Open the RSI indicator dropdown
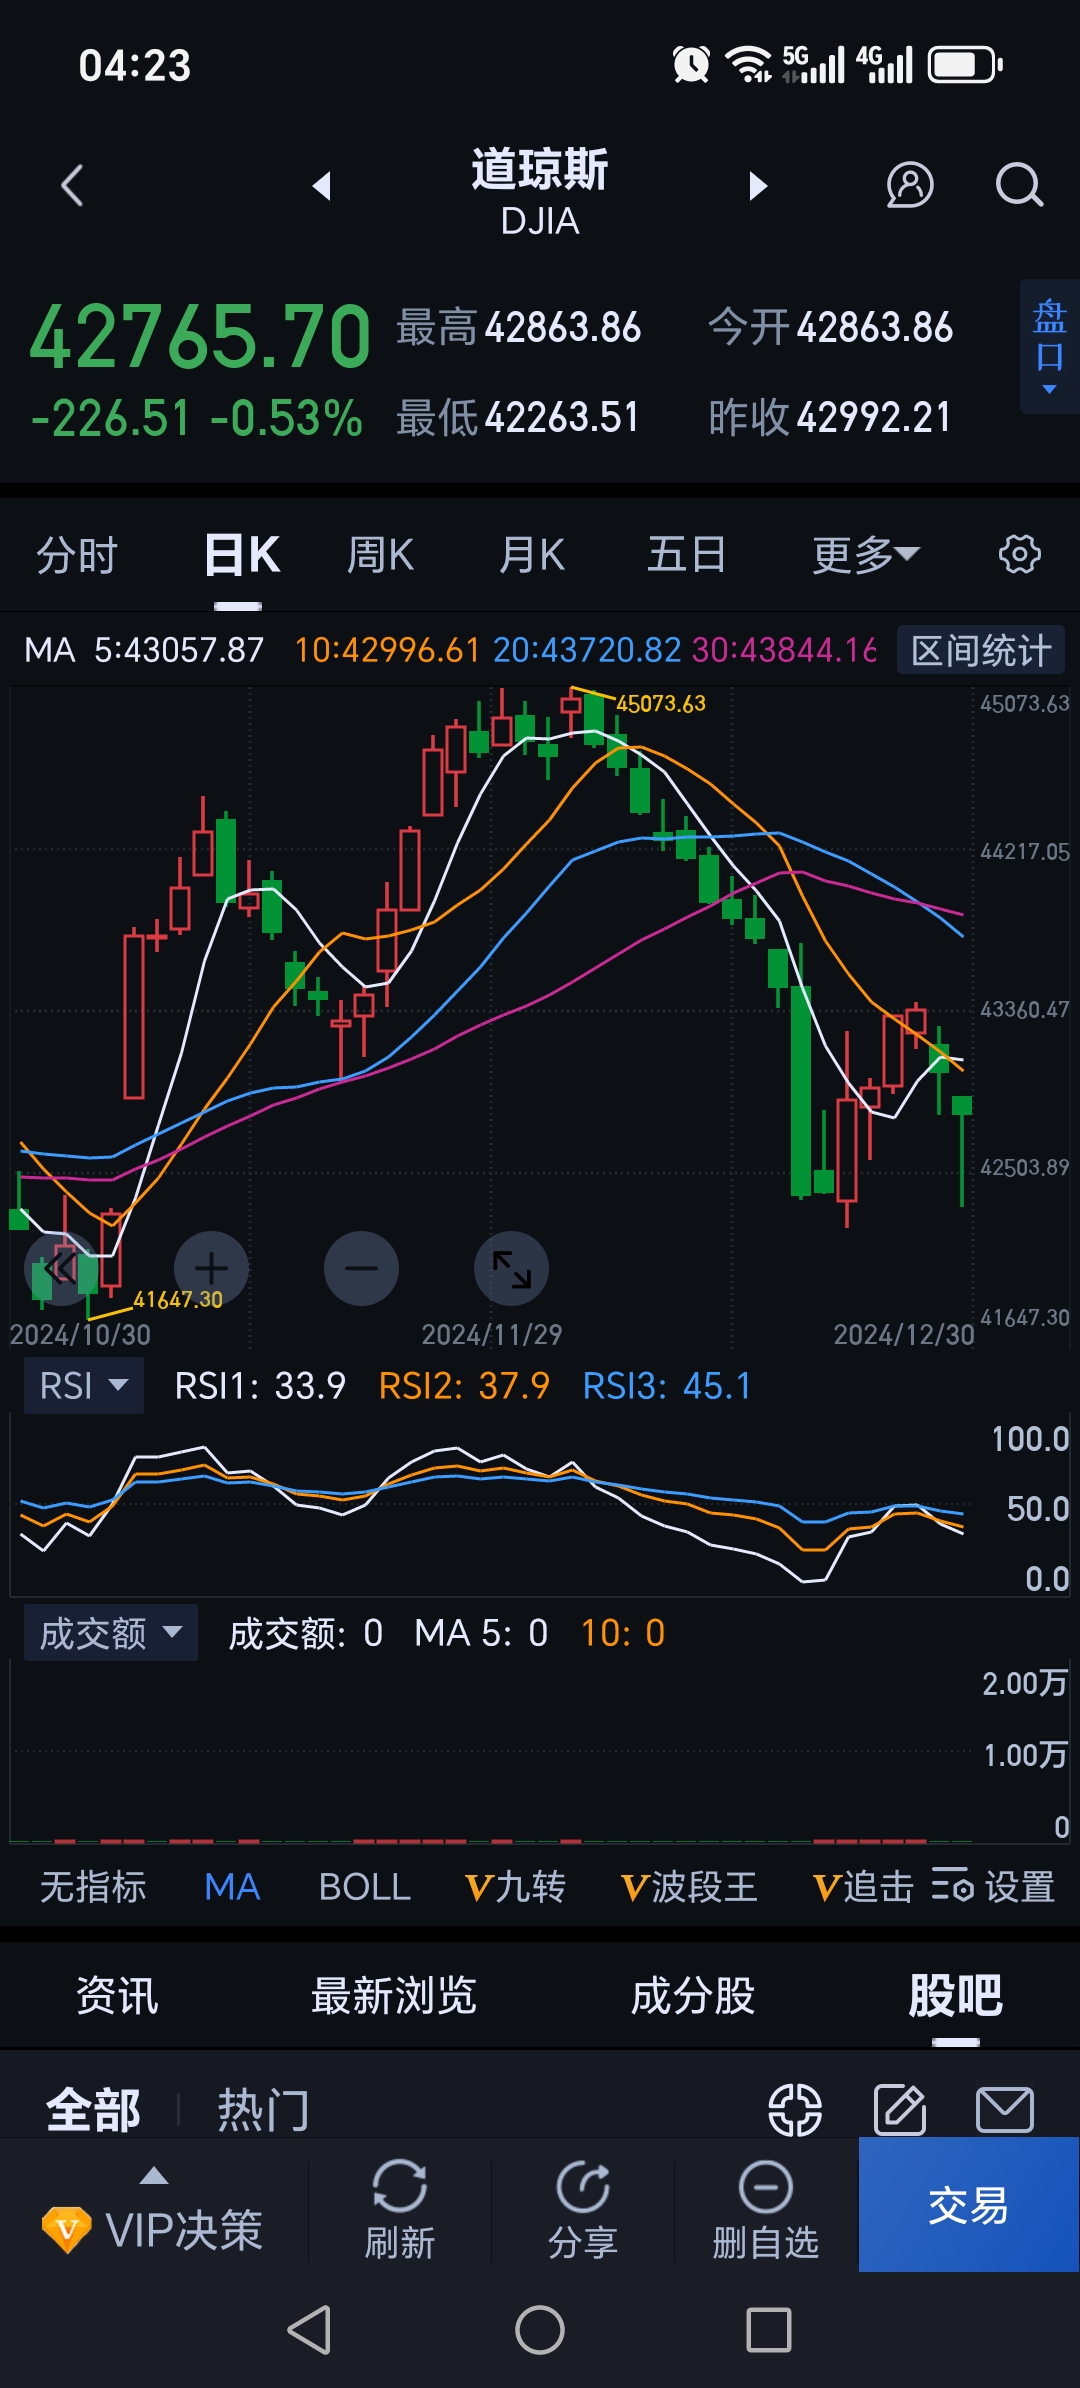Screen dimensions: 1080x2388 click(x=84, y=1386)
